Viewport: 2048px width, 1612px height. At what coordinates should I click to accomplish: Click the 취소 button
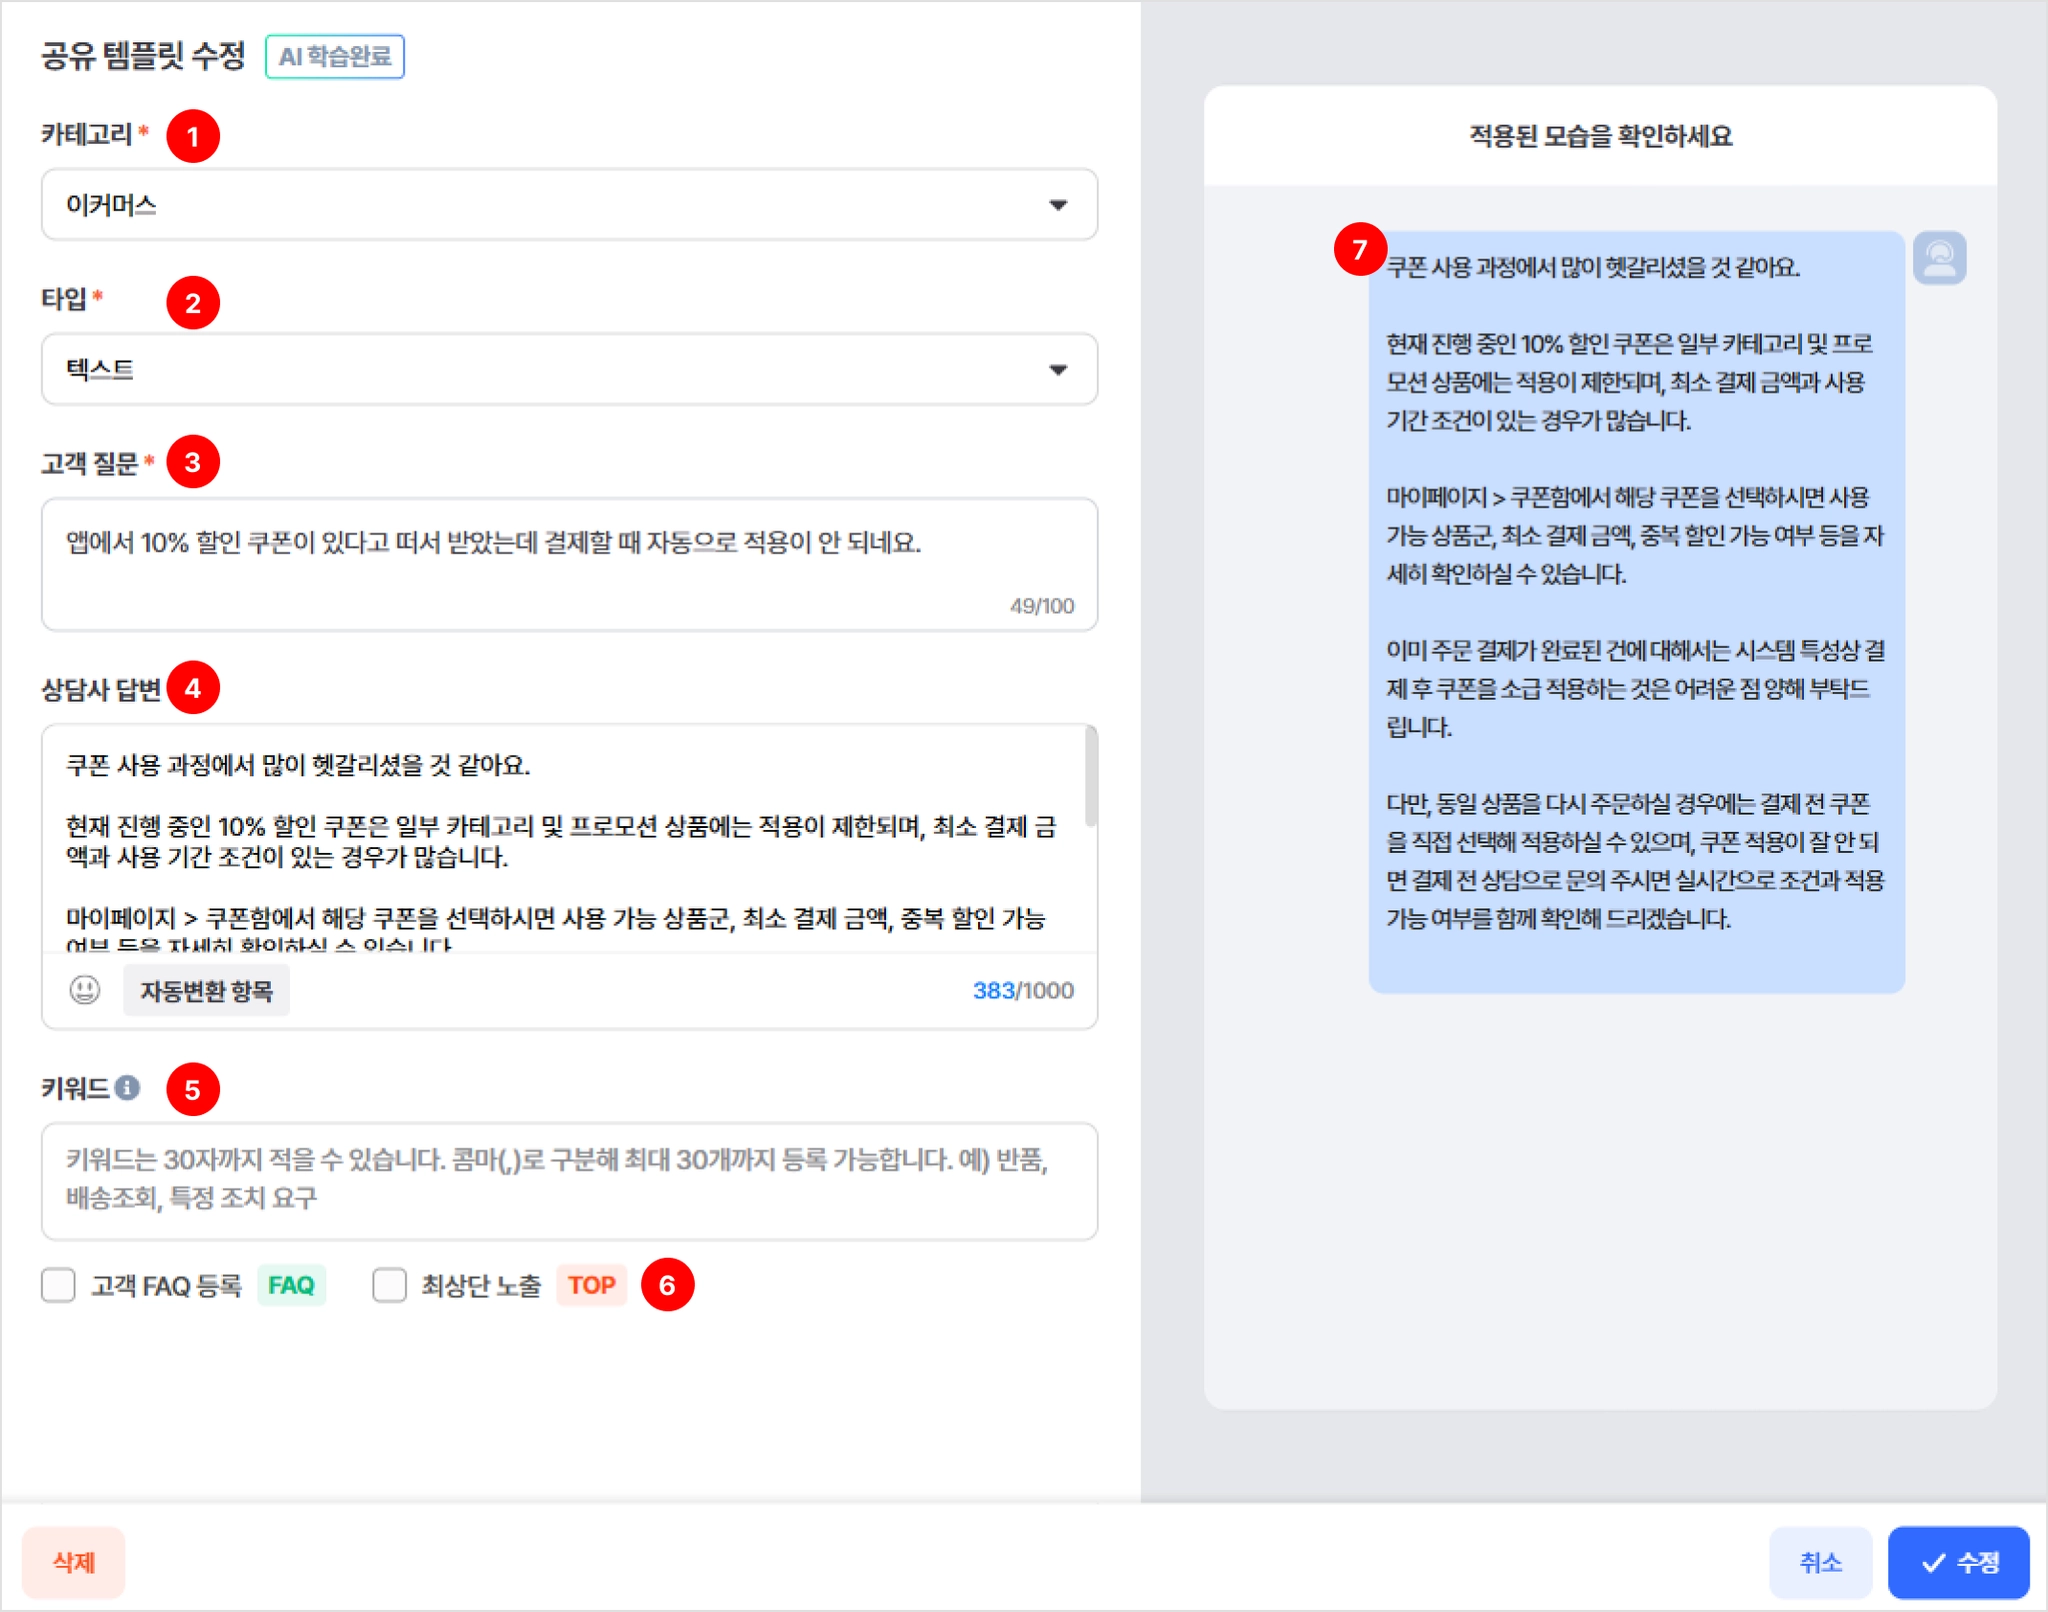pos(1819,1562)
